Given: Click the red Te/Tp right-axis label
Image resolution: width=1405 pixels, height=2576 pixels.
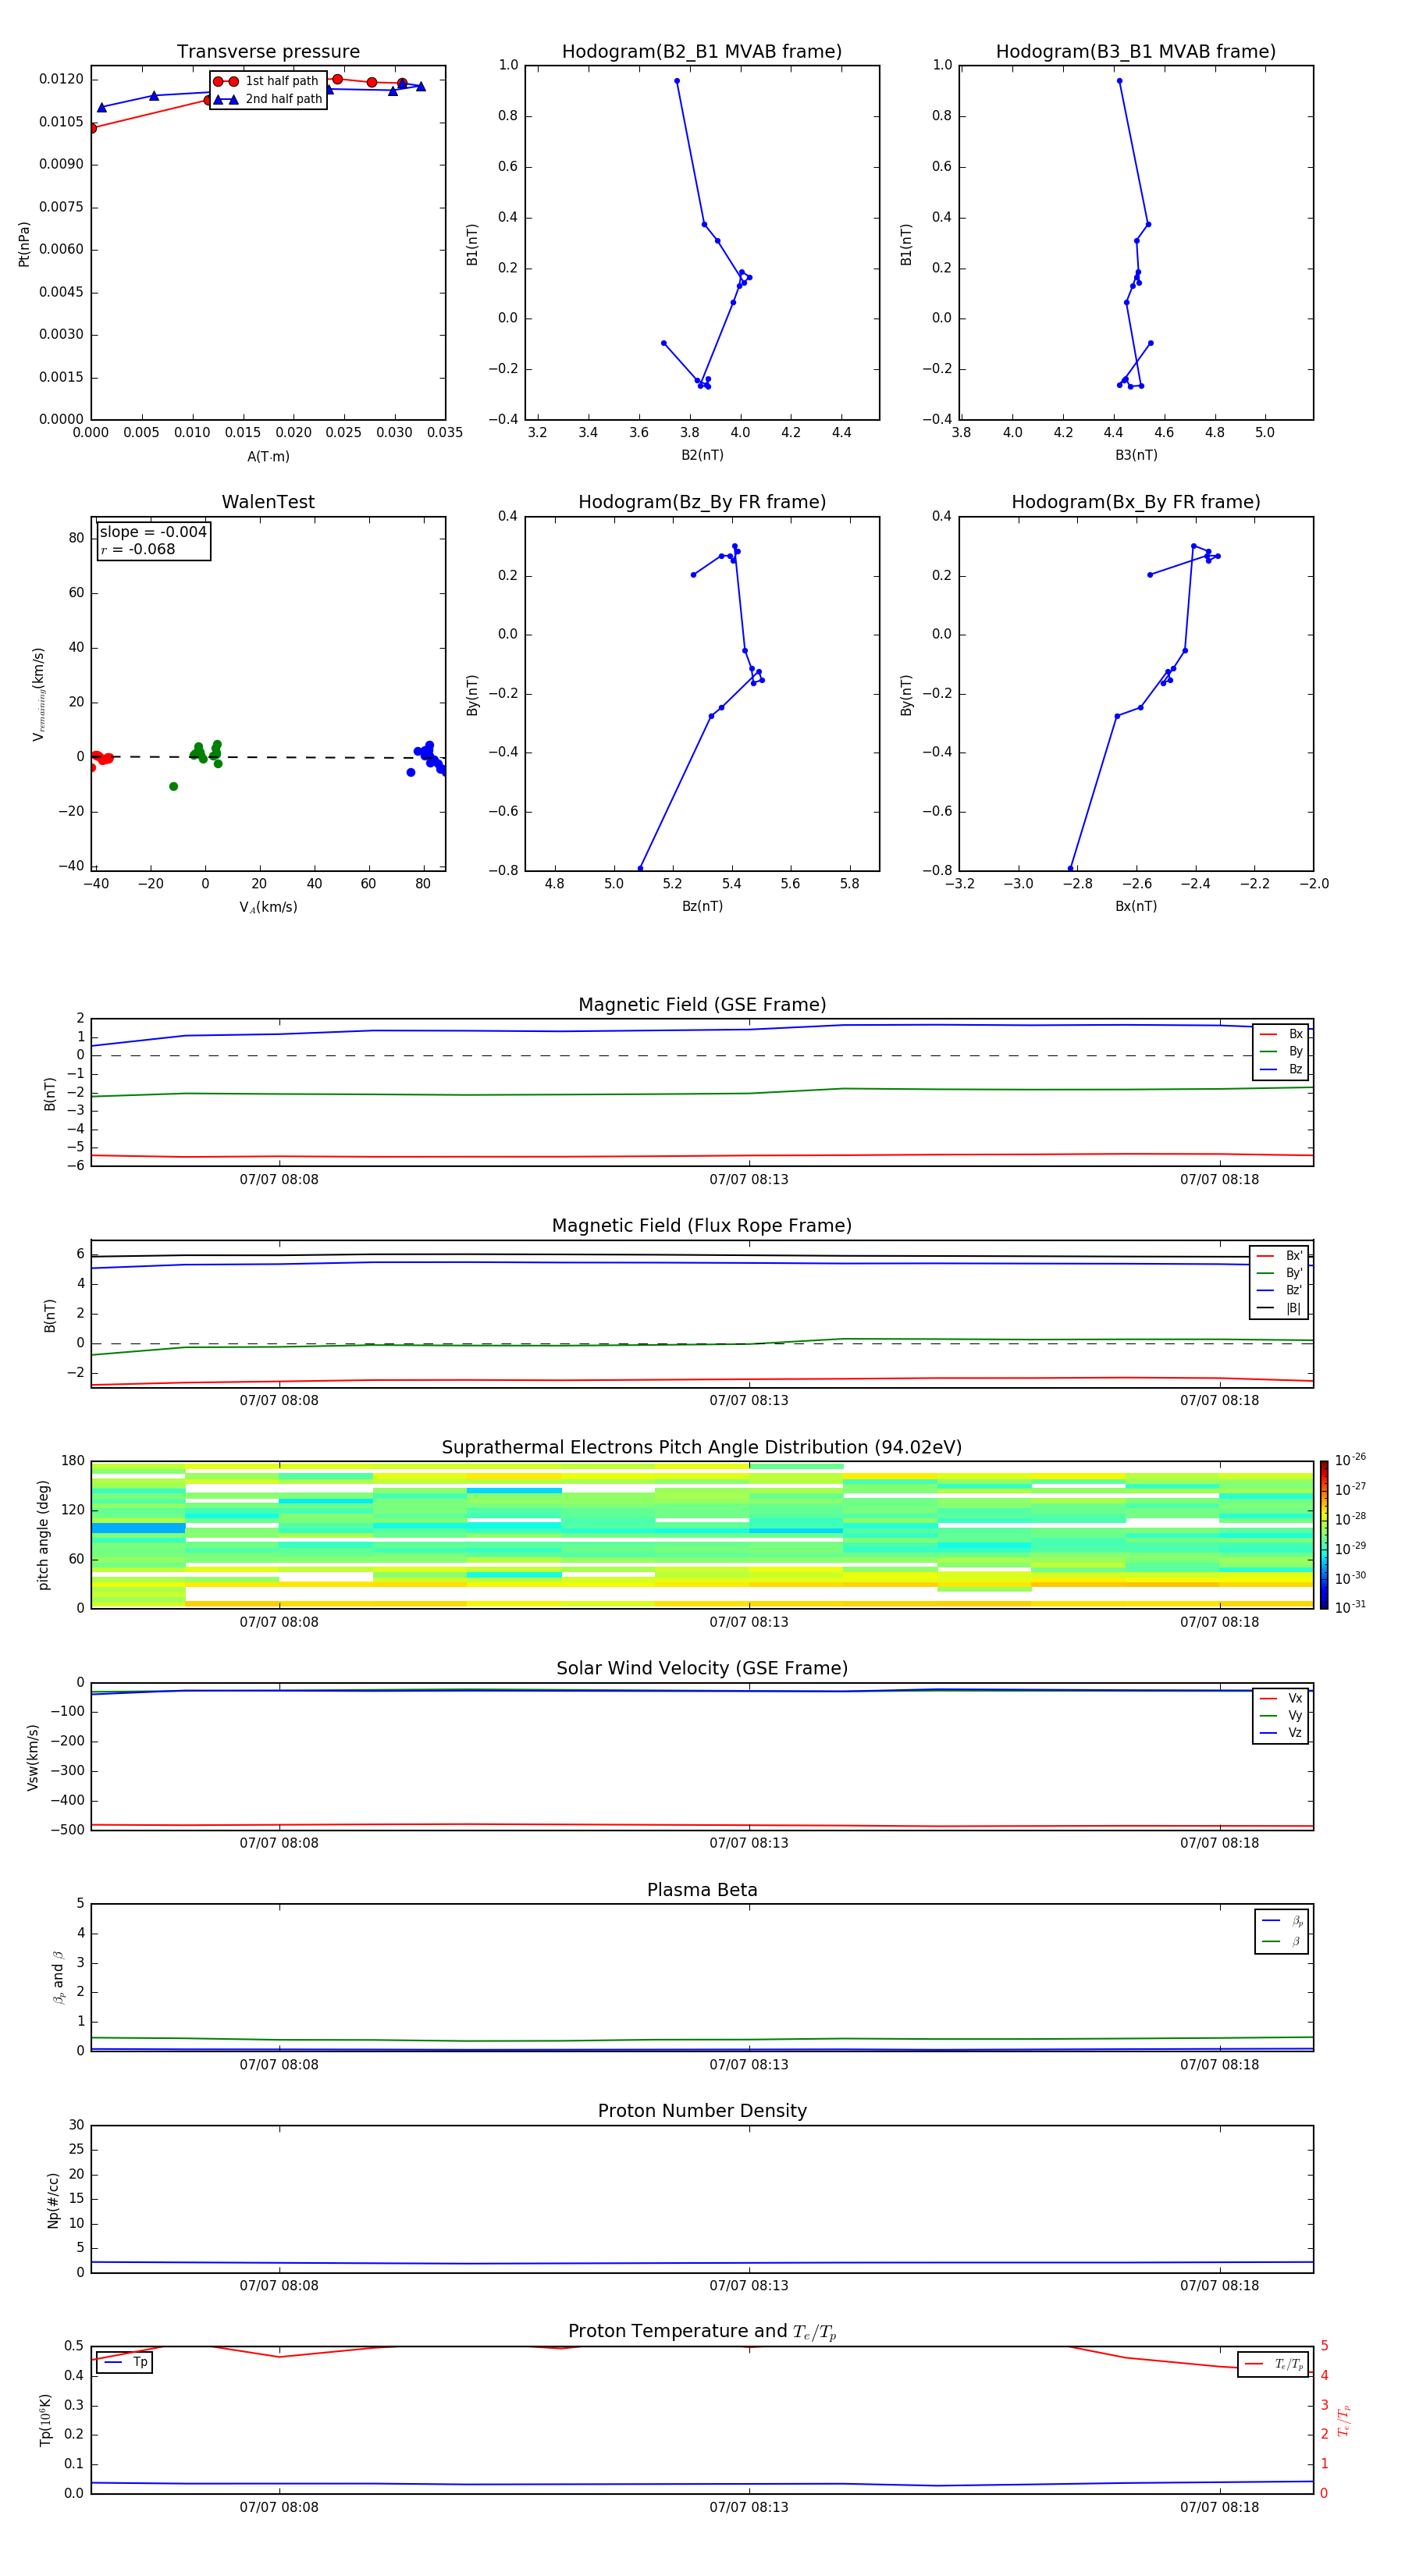Looking at the screenshot, I should tap(1343, 2419).
